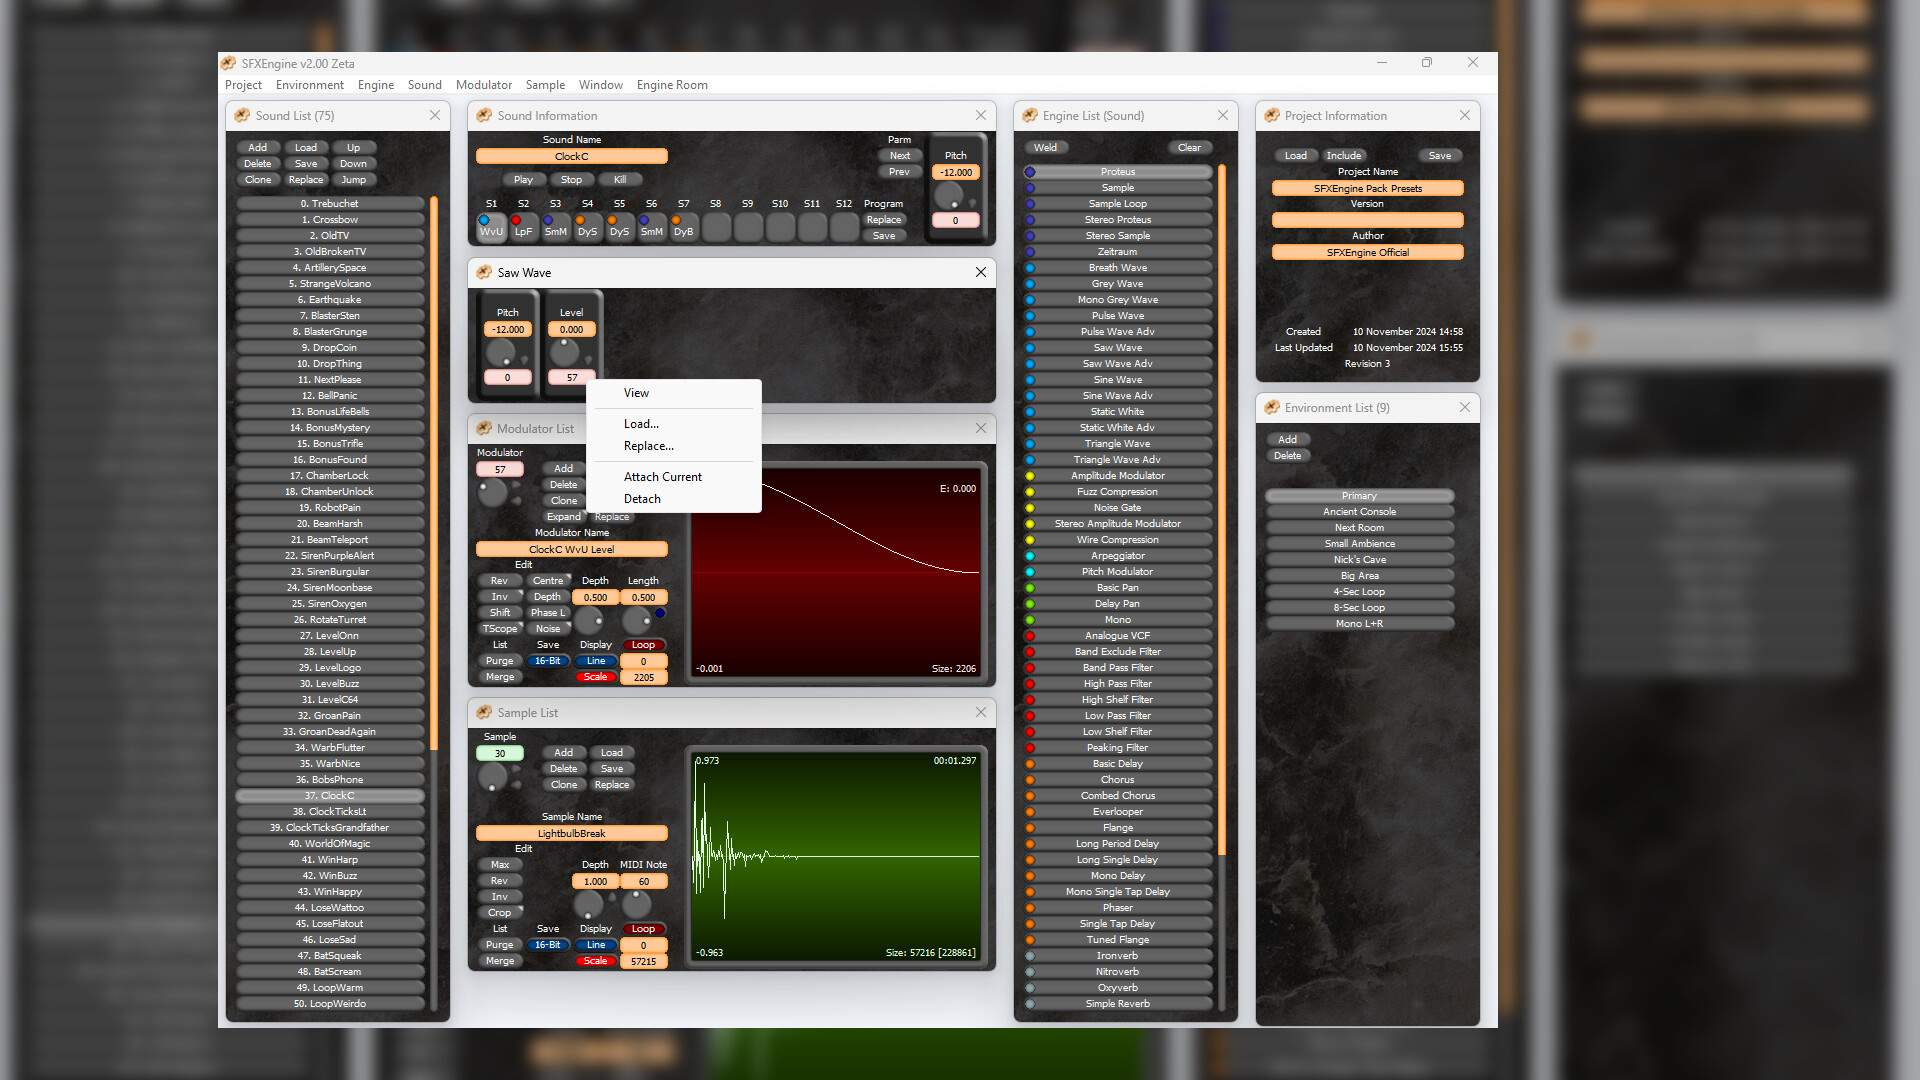The image size is (1920, 1080).
Task: Play the ClockC sound
Action: (x=523, y=179)
